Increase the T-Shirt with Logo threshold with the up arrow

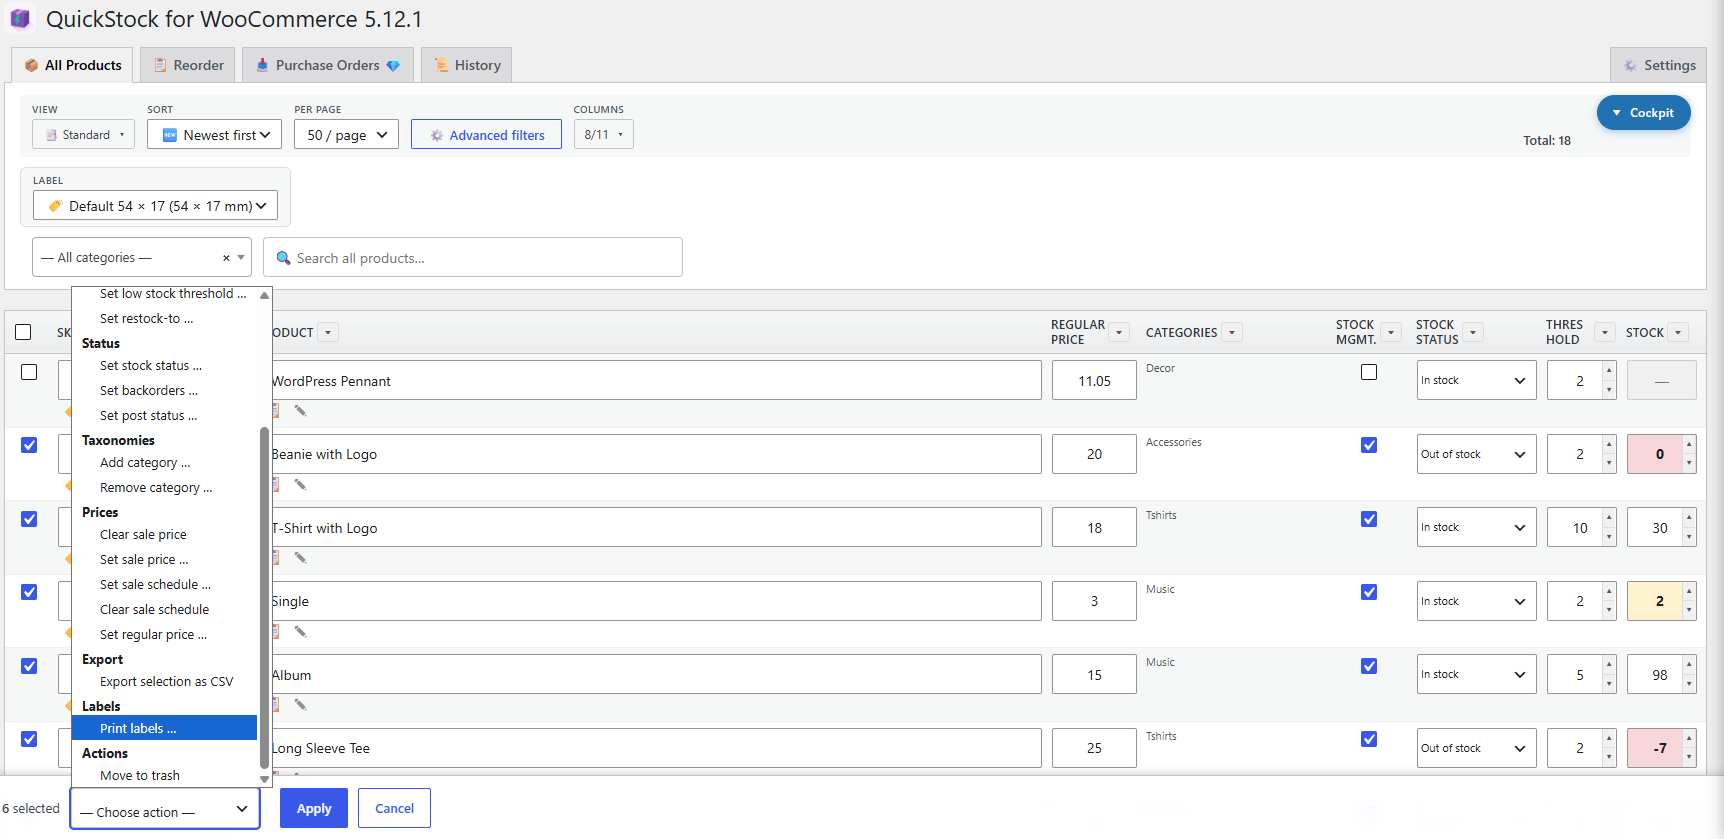[1609, 518]
